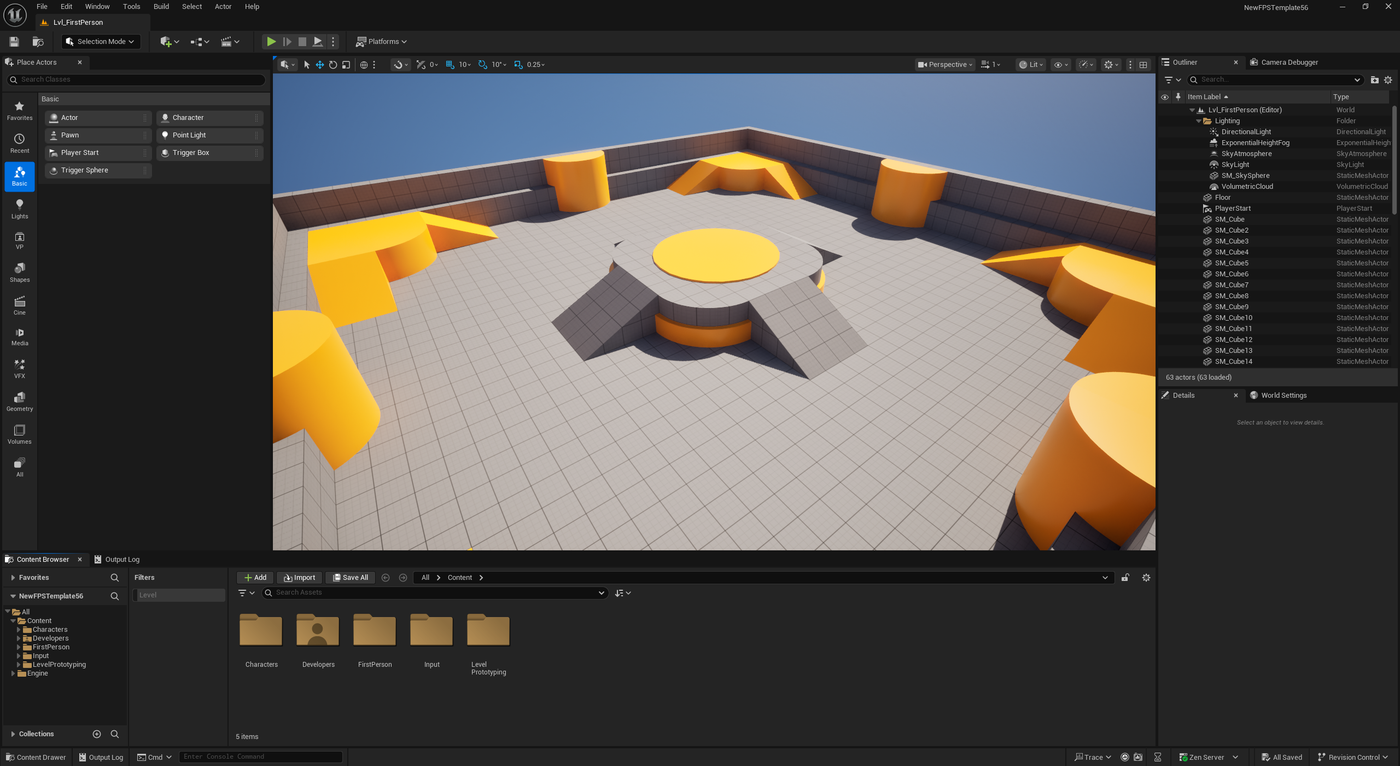
Task: Open the Cmd console type dropdown
Action: [x=155, y=757]
